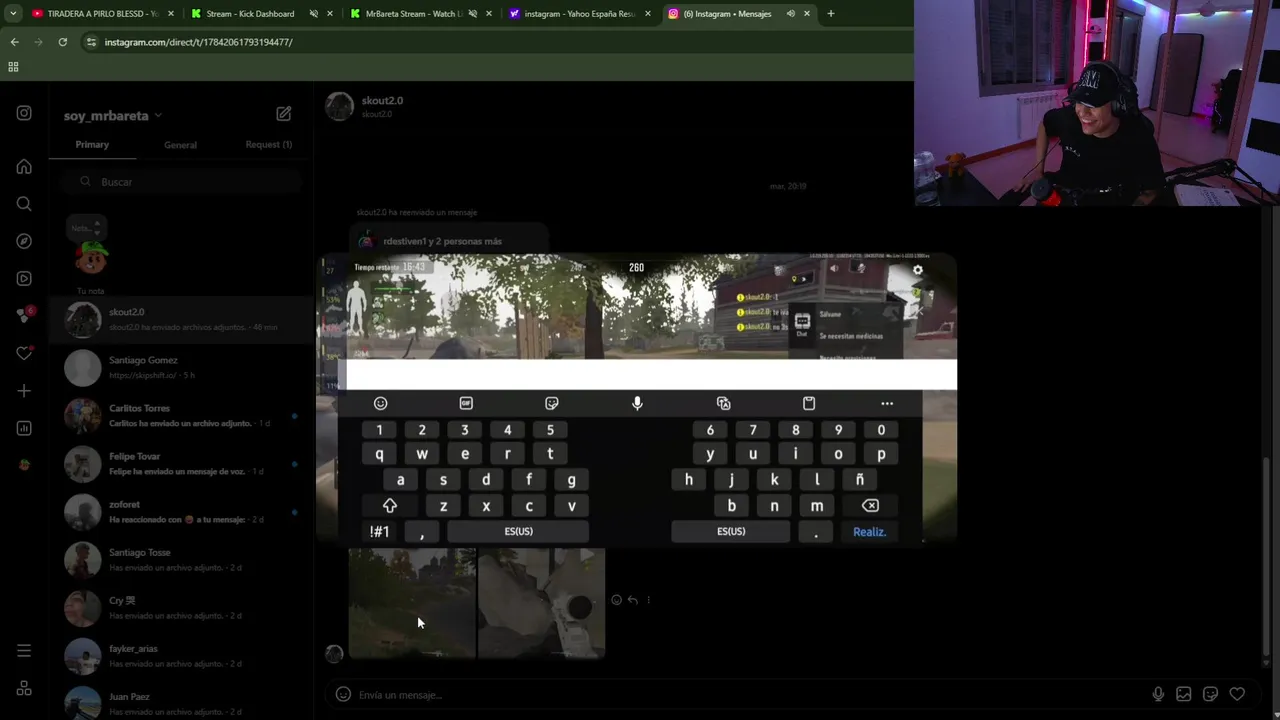Open keyboard three-dots more icon in video

(887, 403)
